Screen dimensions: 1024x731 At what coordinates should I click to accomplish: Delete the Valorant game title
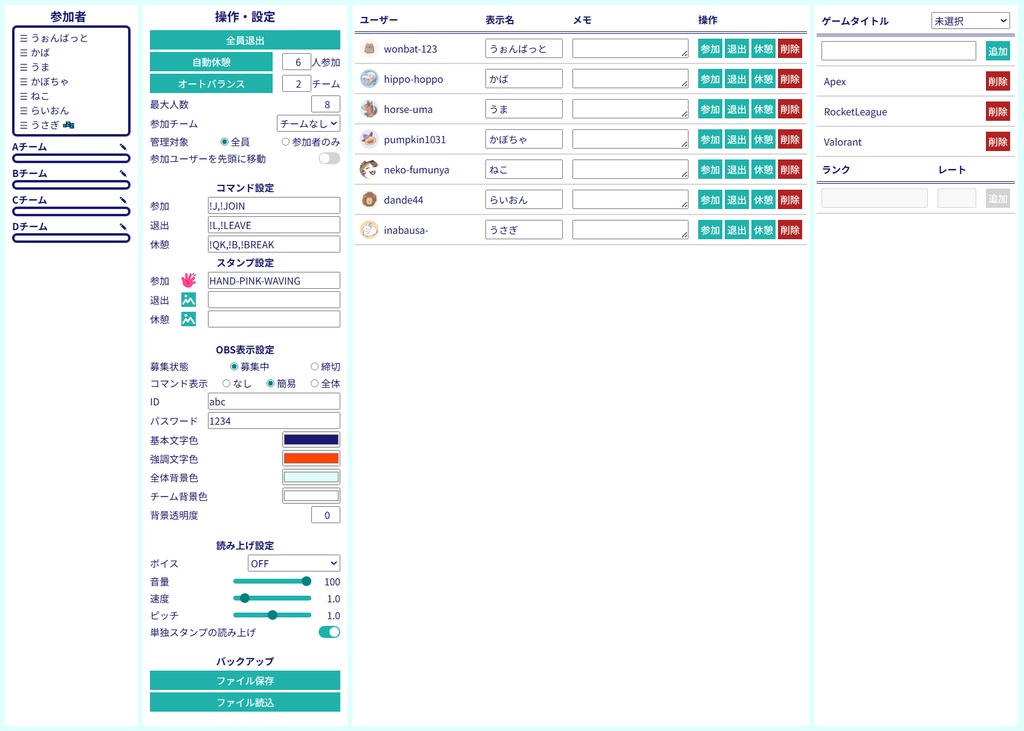(998, 141)
